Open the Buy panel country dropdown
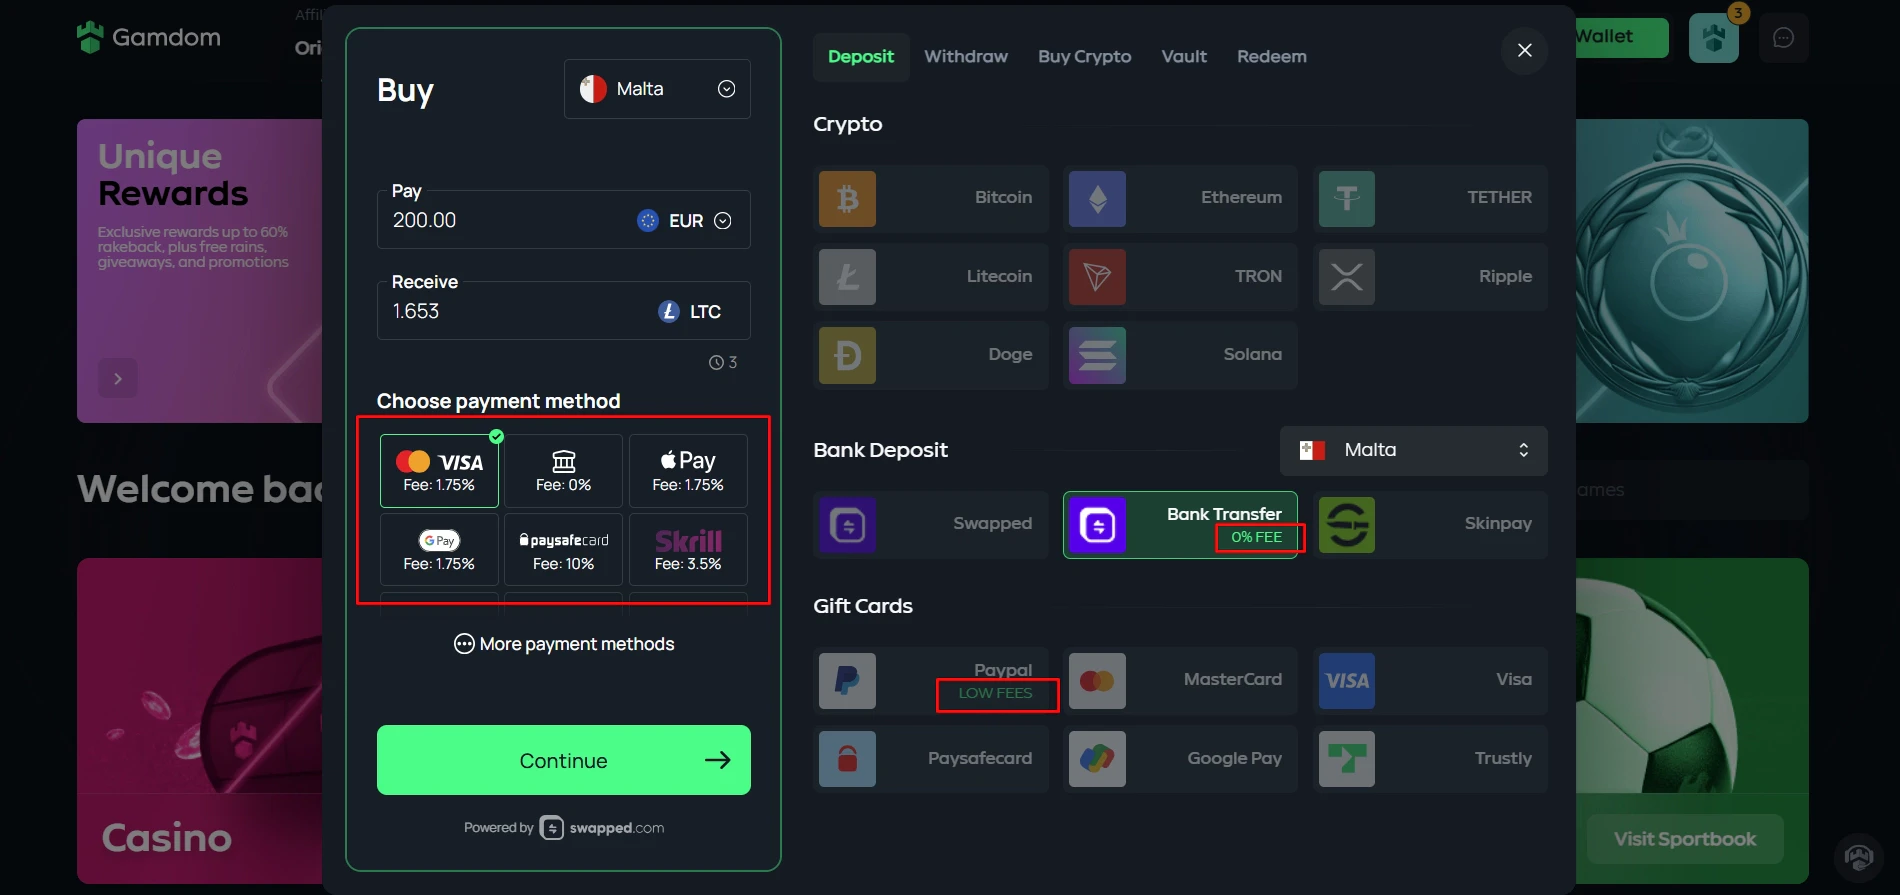Viewport: 1900px width, 895px height. click(657, 89)
